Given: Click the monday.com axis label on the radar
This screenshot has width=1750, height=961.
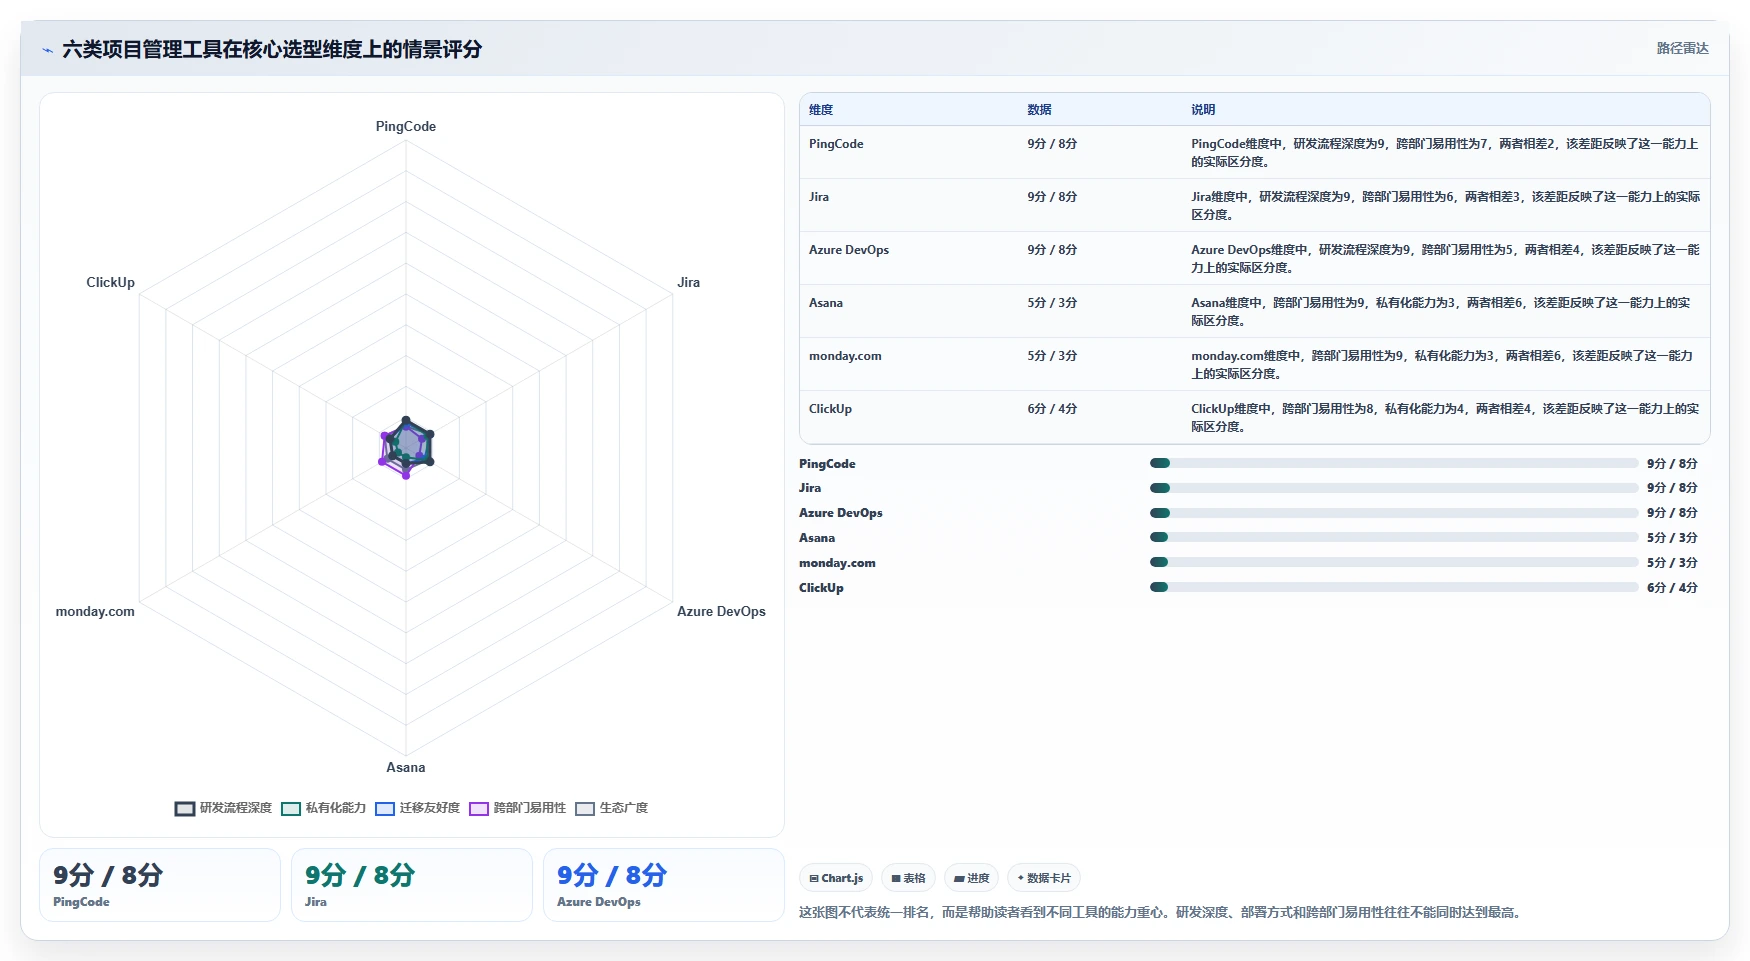Looking at the screenshot, I should pyautogui.click(x=95, y=611).
